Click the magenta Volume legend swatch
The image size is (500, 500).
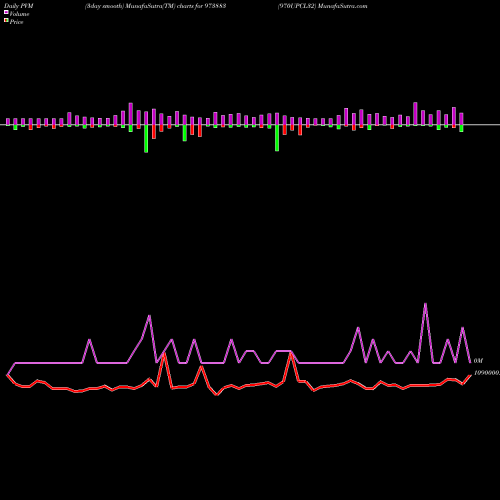point(6,12)
